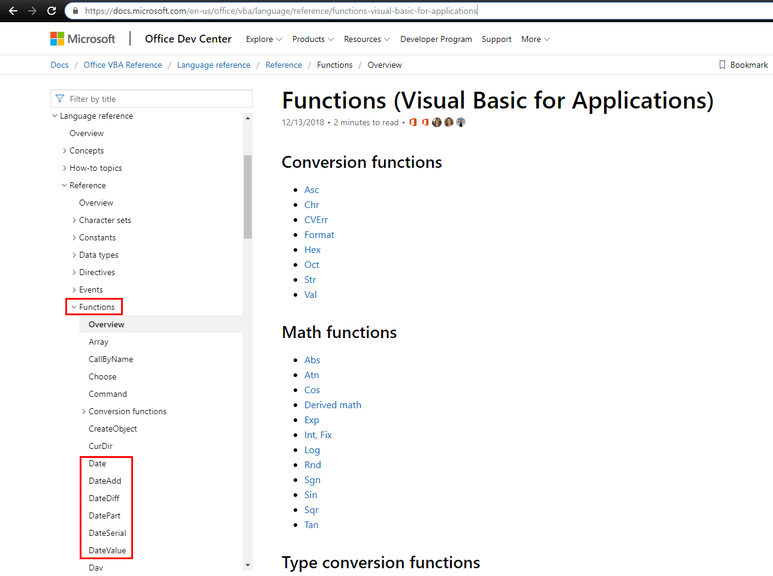Open the DateSerial sidebar item
The image size is (773, 576).
click(x=107, y=533)
